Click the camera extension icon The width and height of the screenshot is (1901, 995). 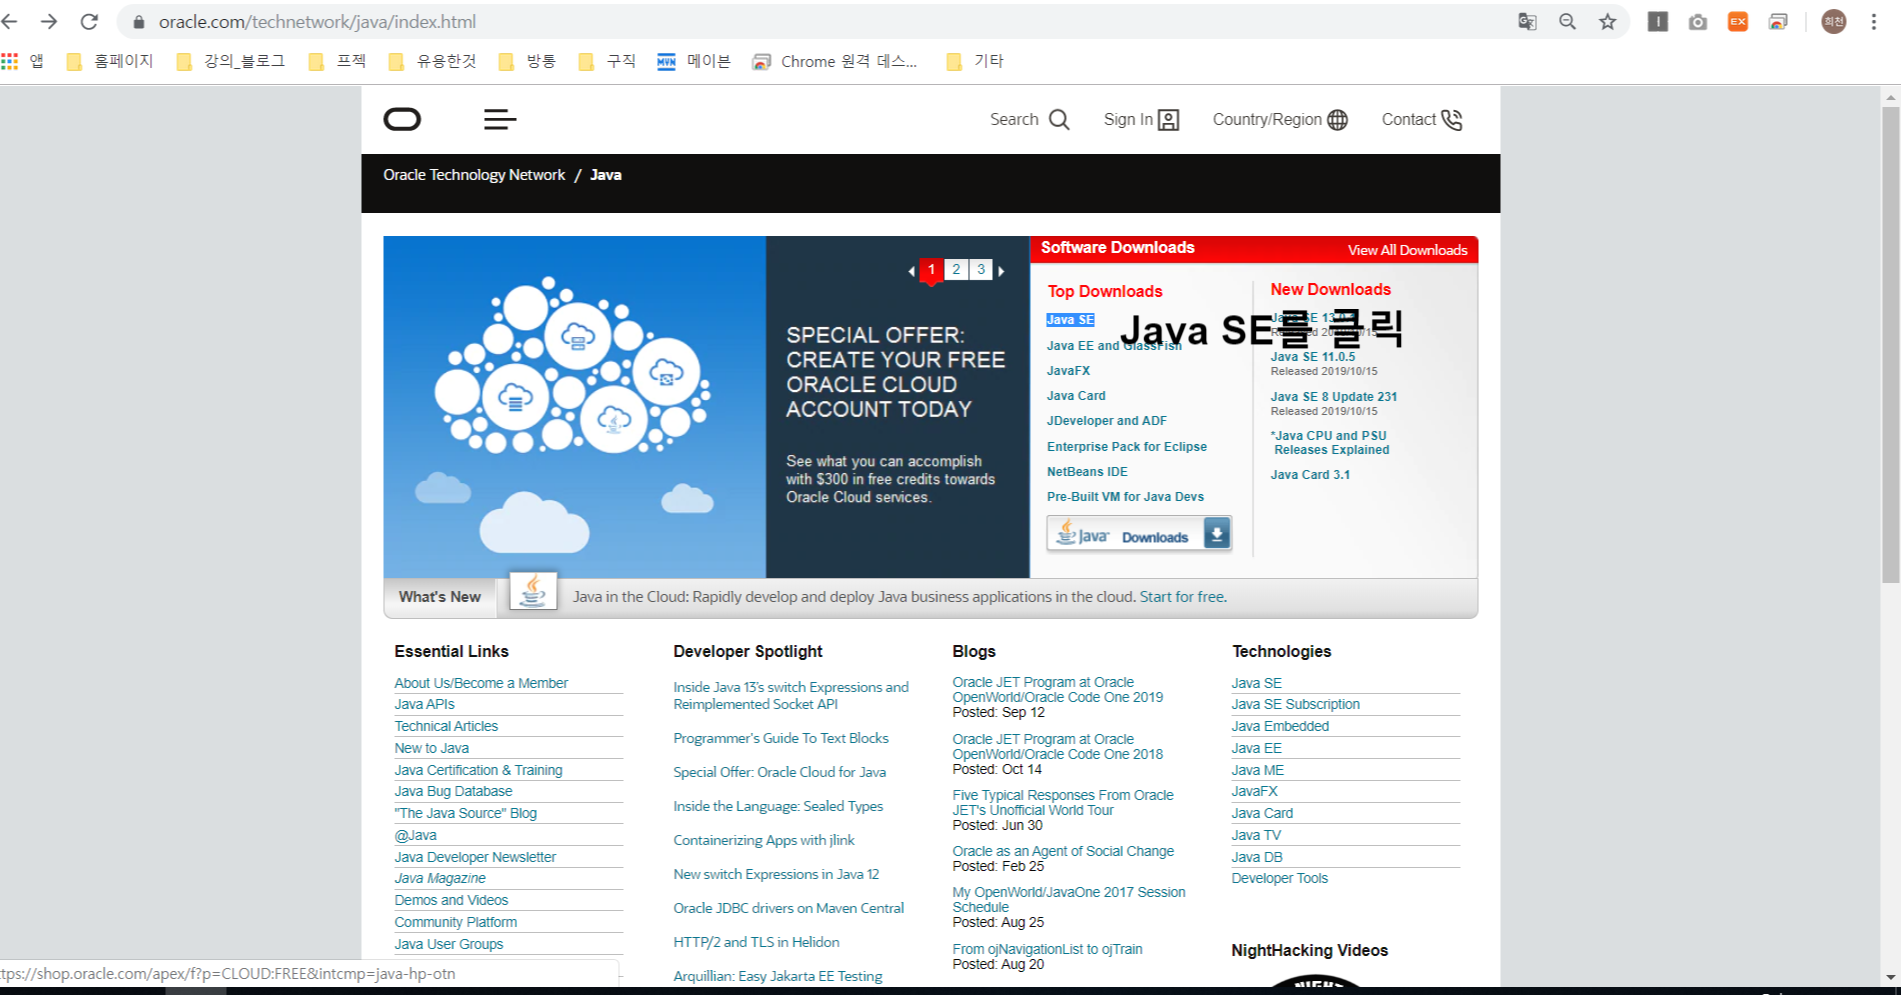pyautogui.click(x=1698, y=21)
